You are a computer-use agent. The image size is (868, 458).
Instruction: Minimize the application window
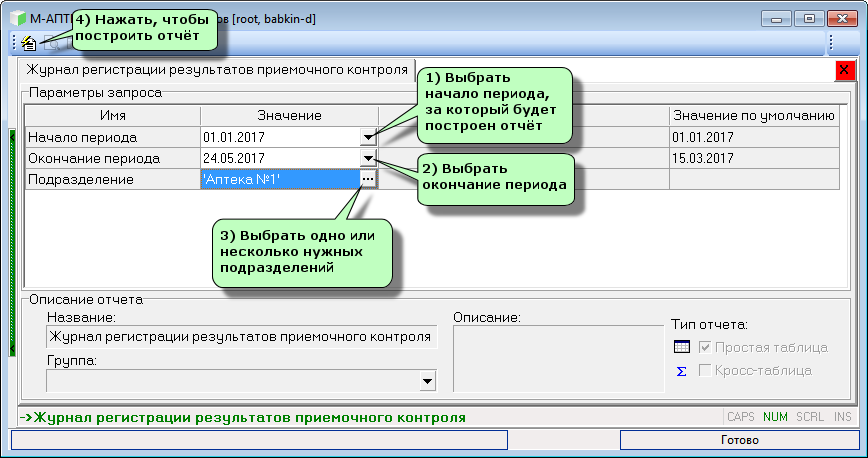[776, 19]
